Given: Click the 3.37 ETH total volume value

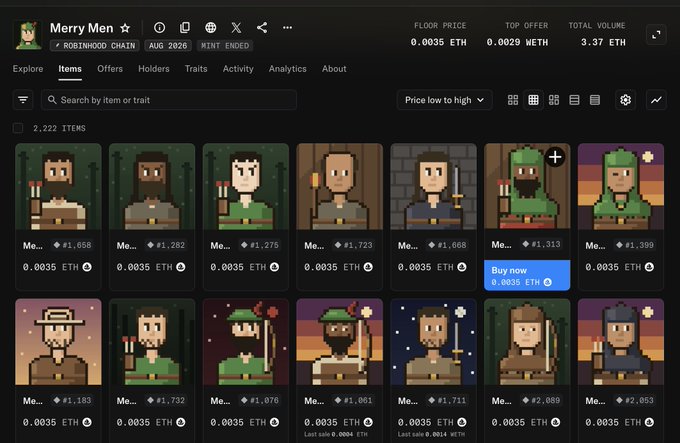Looking at the screenshot, I should [x=603, y=42].
